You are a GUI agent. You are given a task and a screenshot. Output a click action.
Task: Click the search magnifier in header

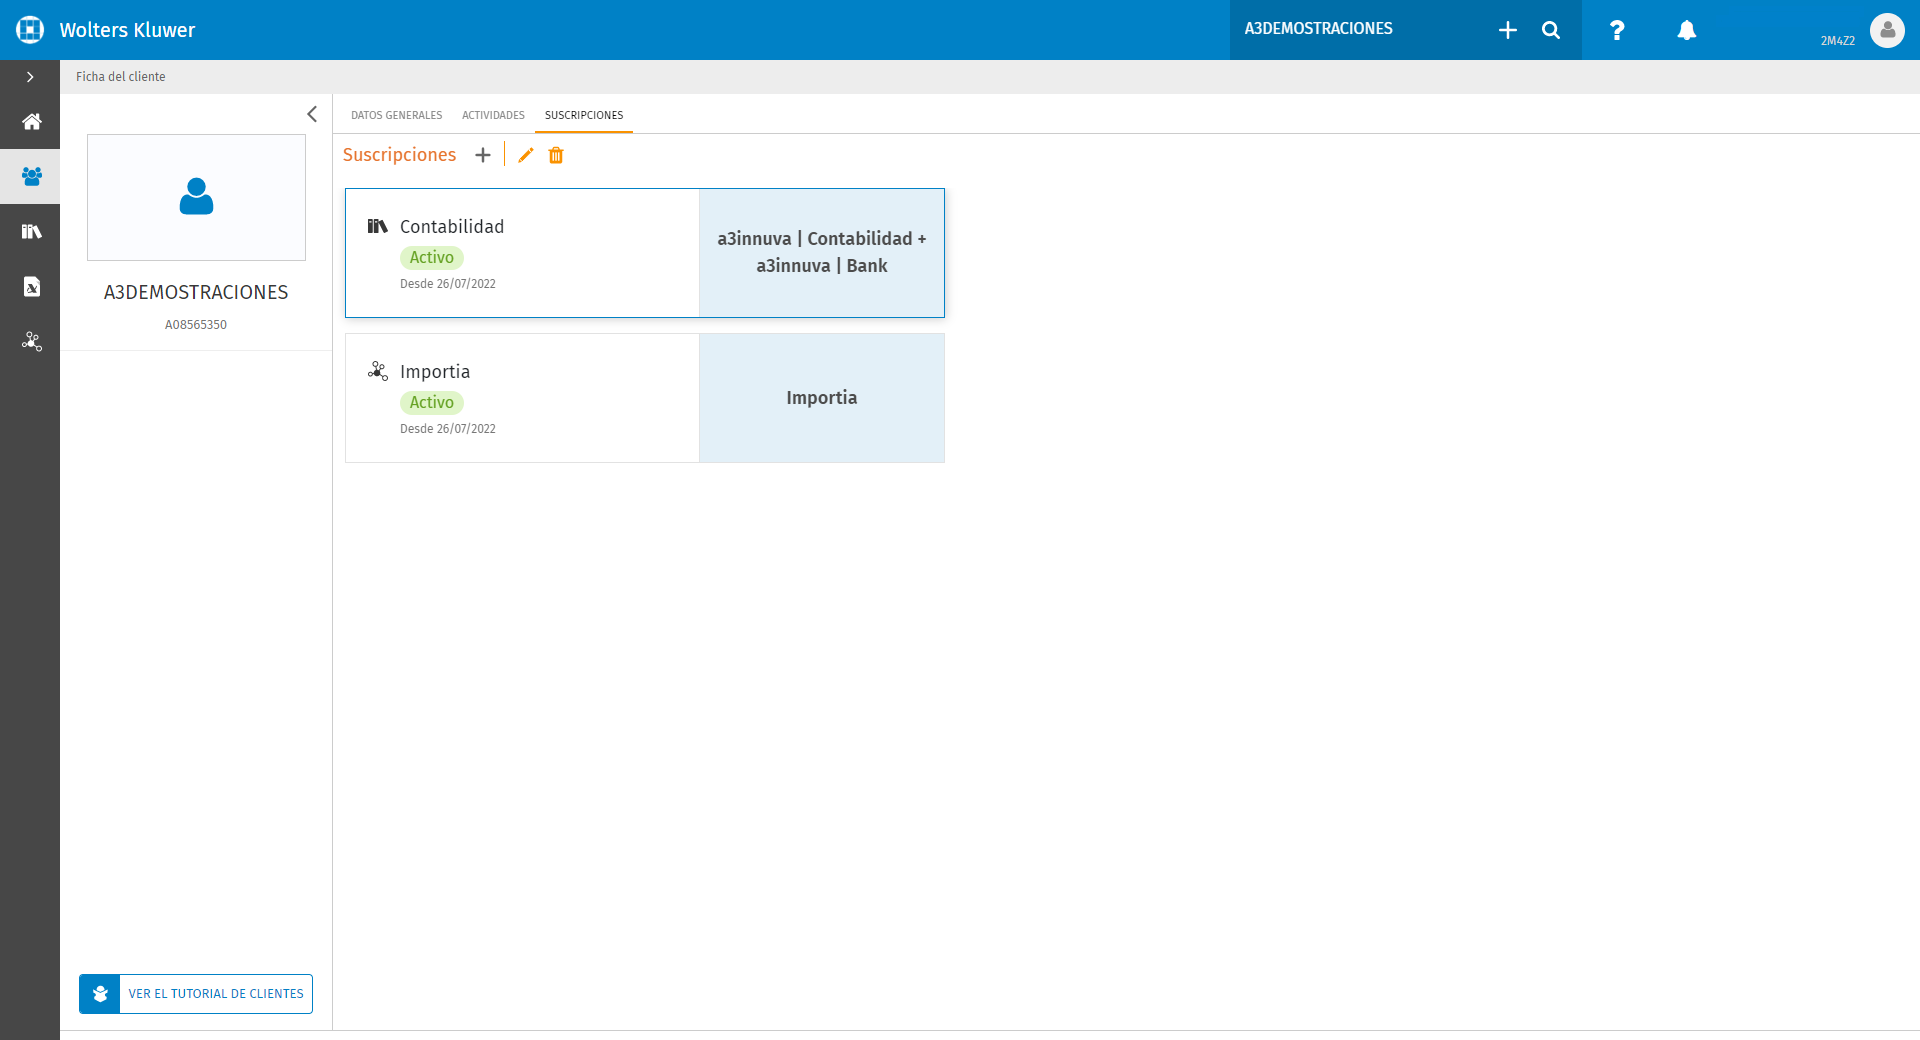coord(1551,30)
